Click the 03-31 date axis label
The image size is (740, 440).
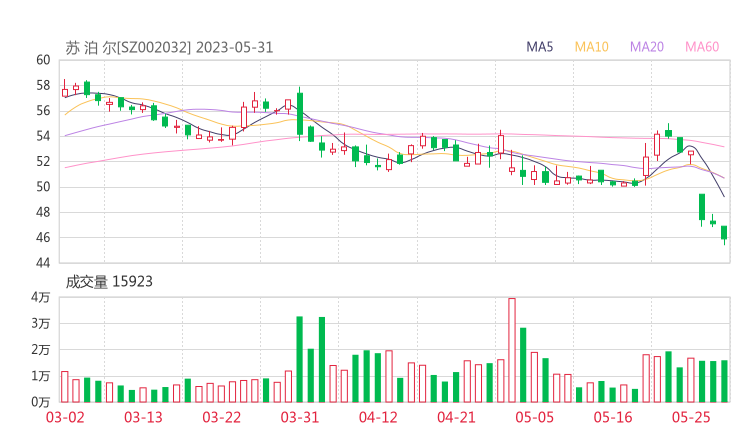[300, 417]
